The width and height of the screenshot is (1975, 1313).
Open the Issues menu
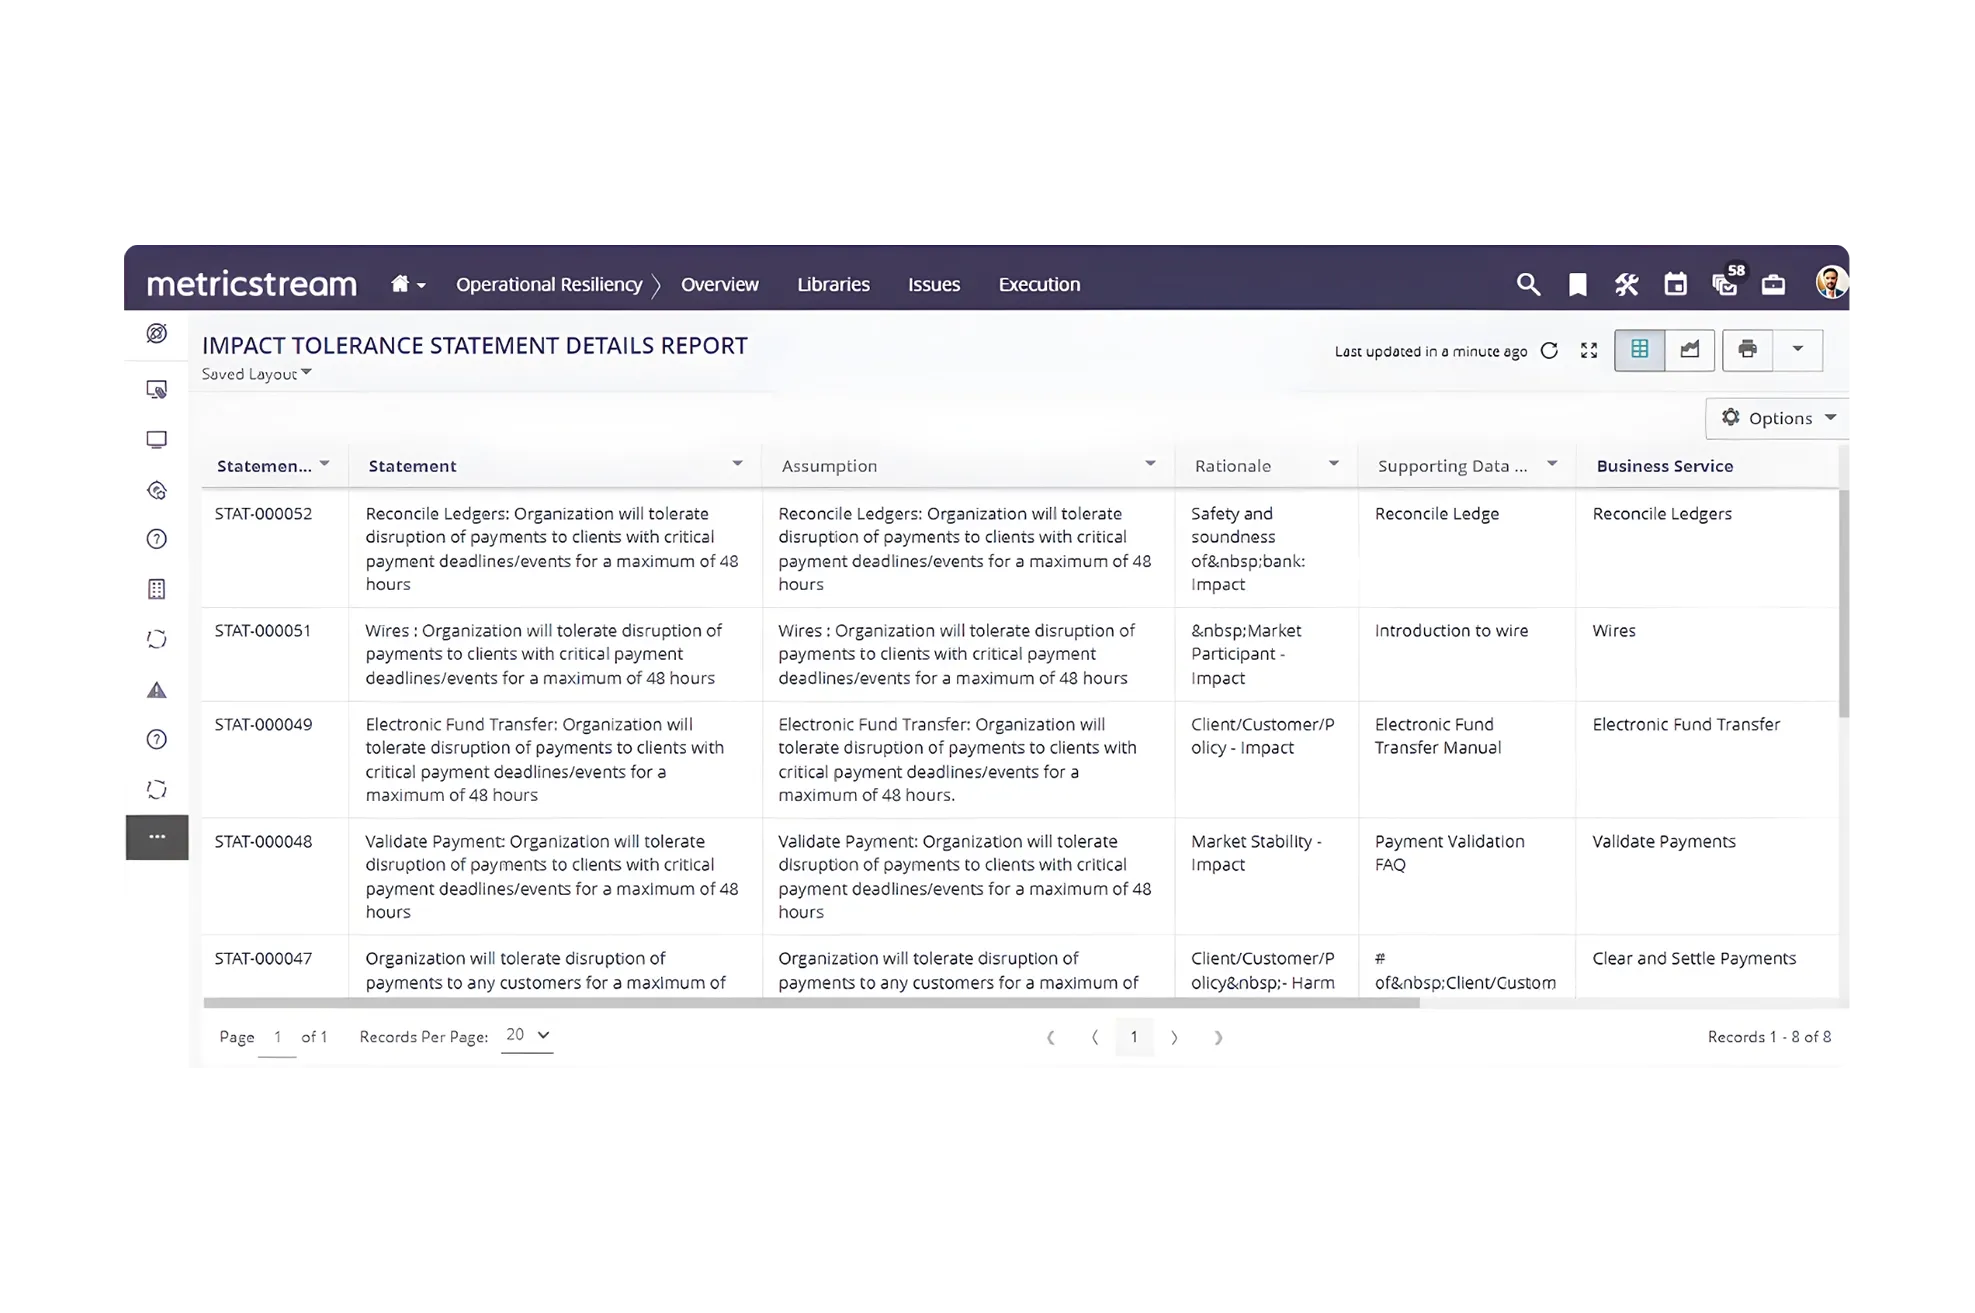(x=933, y=285)
